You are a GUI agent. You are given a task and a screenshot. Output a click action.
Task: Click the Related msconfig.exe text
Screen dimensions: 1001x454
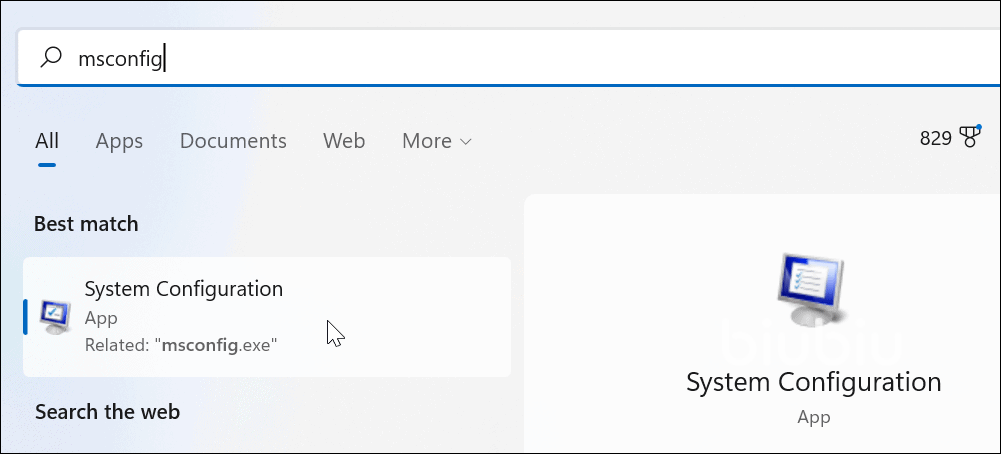coord(181,345)
